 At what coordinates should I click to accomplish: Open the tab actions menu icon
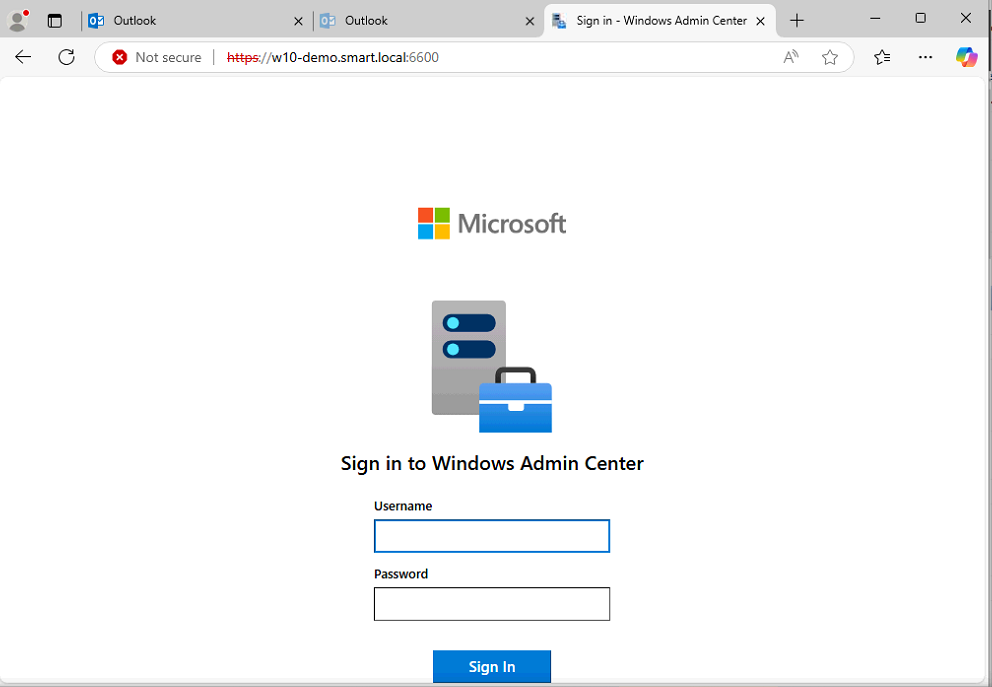coord(55,21)
